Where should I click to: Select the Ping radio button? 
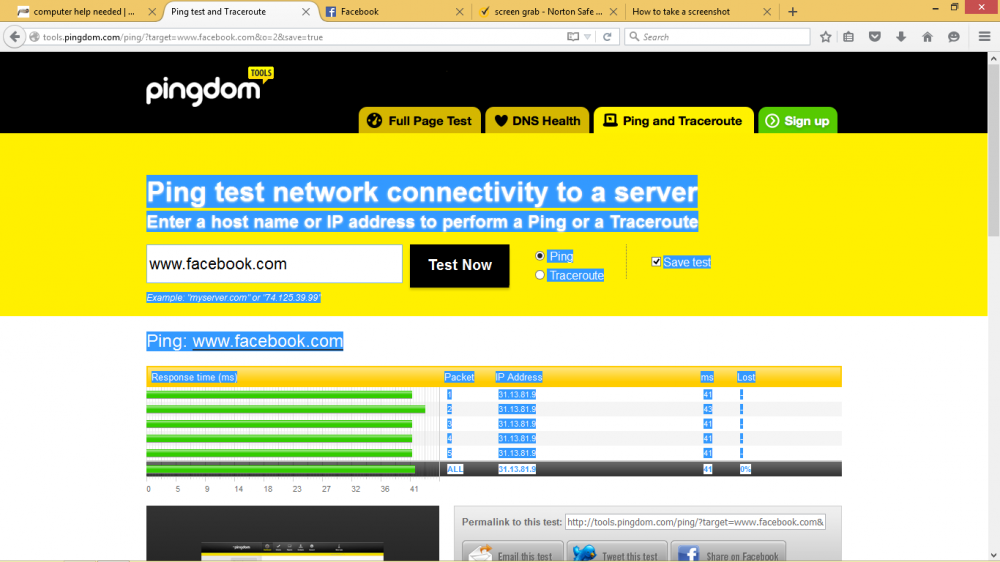pos(540,256)
